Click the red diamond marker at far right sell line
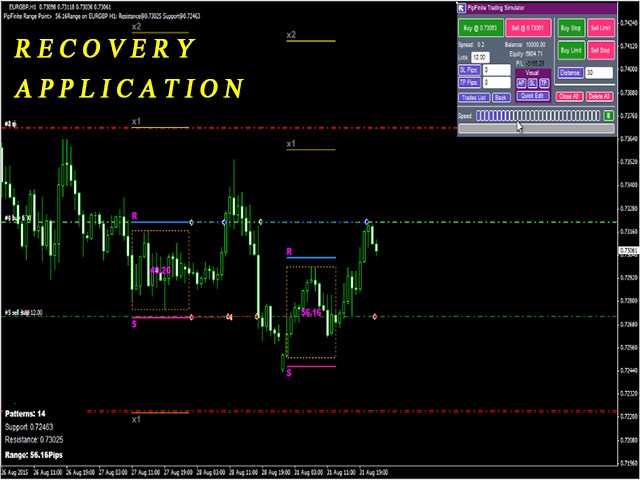This screenshot has width=640, height=480. tap(375, 316)
